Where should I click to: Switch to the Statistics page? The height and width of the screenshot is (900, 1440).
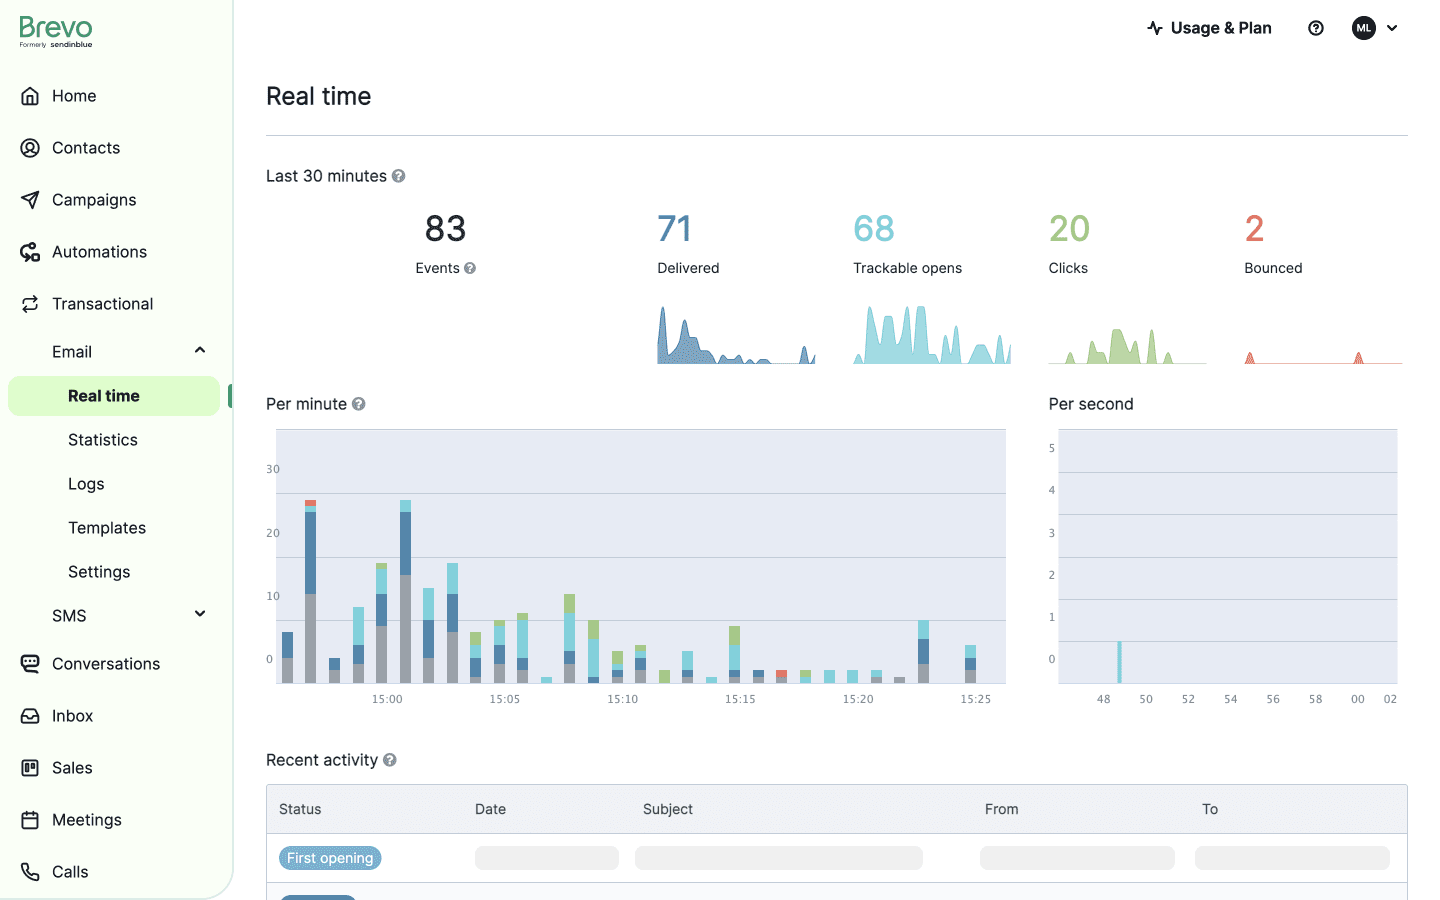[x=102, y=439]
